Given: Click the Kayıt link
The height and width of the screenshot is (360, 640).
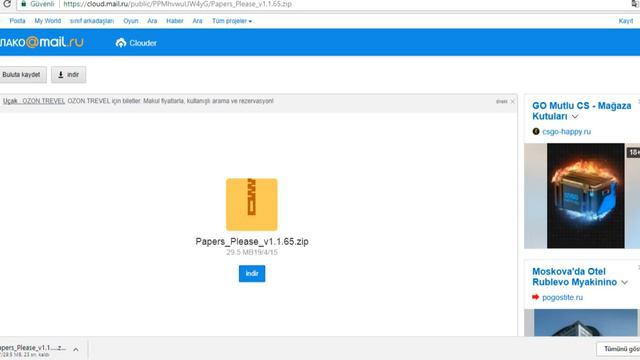Looking at the screenshot, I should point(626,21).
